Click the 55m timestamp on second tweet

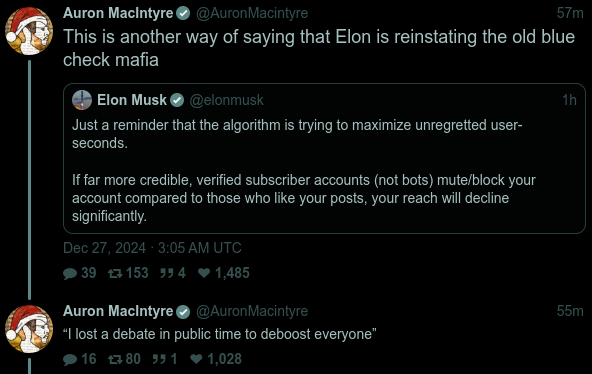point(570,311)
